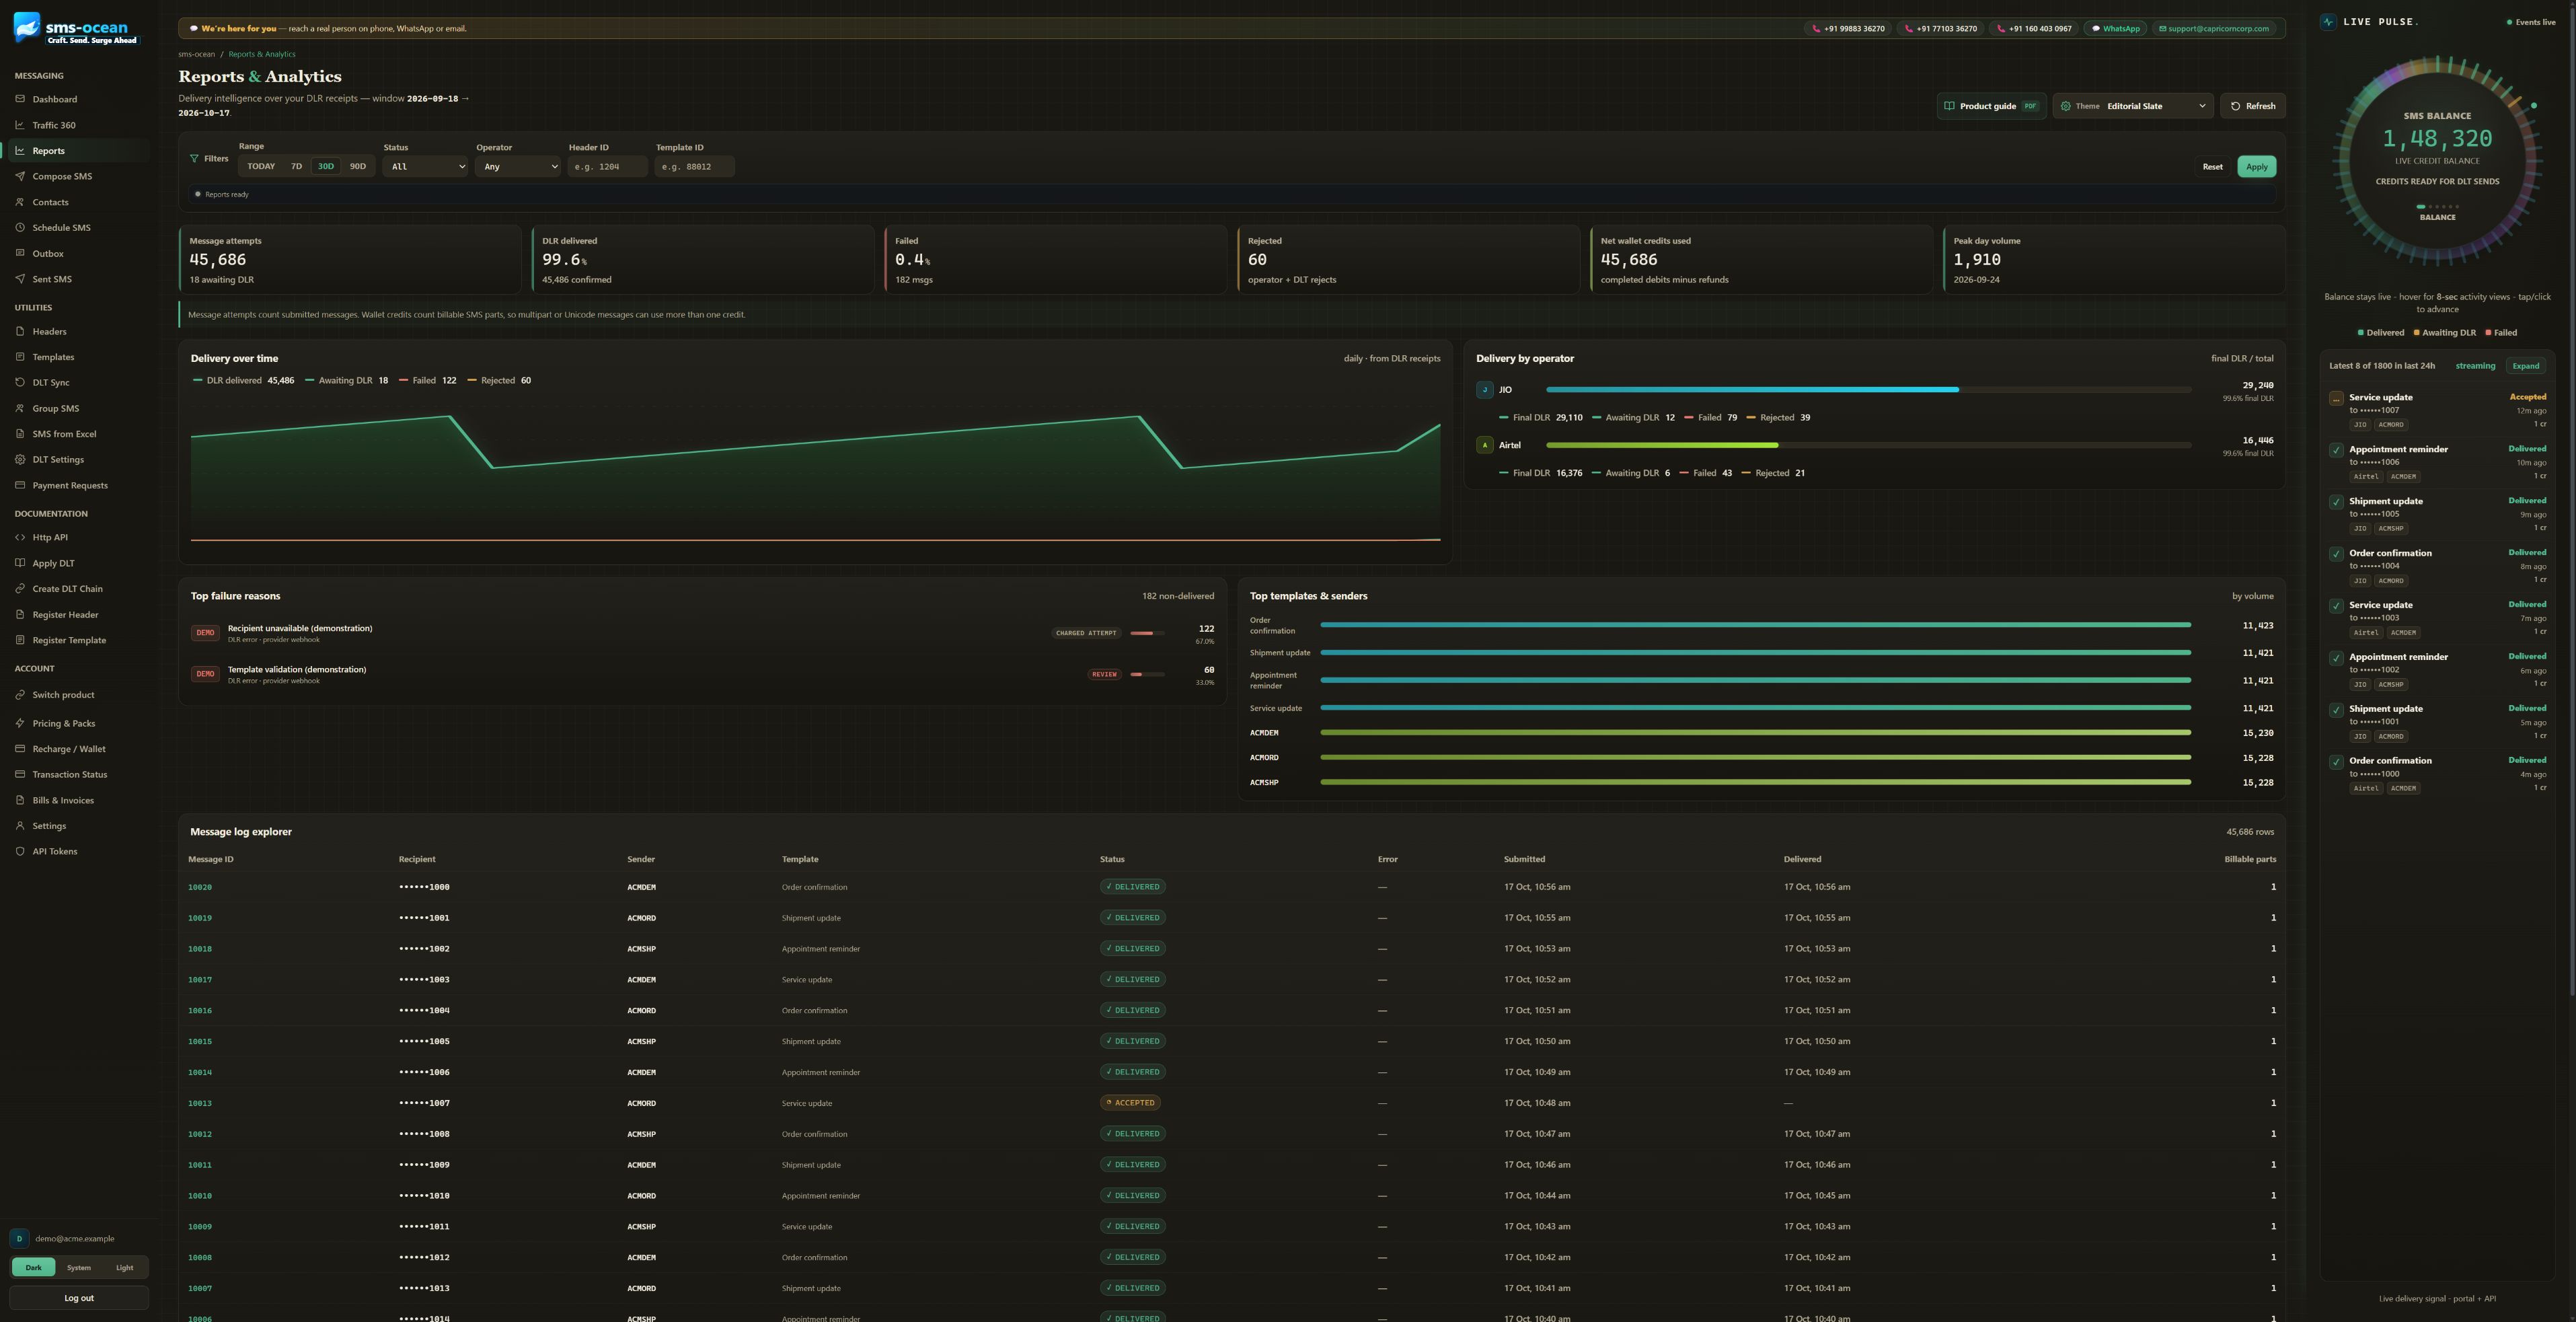Click the Create DLT Chain link icon
This screenshot has width=2576, height=1322.
click(20, 589)
